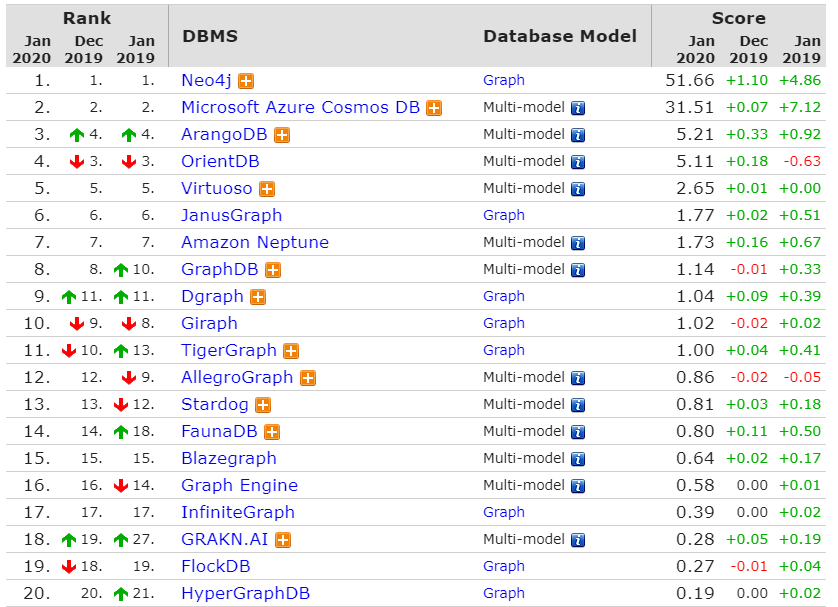Click the plus icon beside Microsoft Azure Cosmos DB
The width and height of the screenshot is (838, 607).
pos(434,108)
